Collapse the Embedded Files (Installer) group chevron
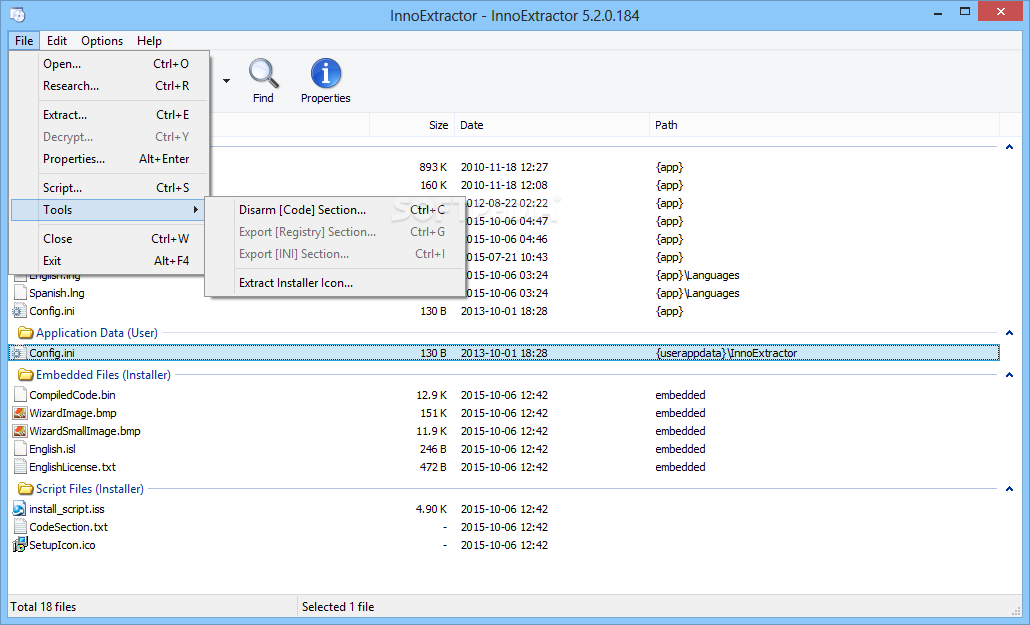This screenshot has height=625, width=1030. tap(1009, 375)
